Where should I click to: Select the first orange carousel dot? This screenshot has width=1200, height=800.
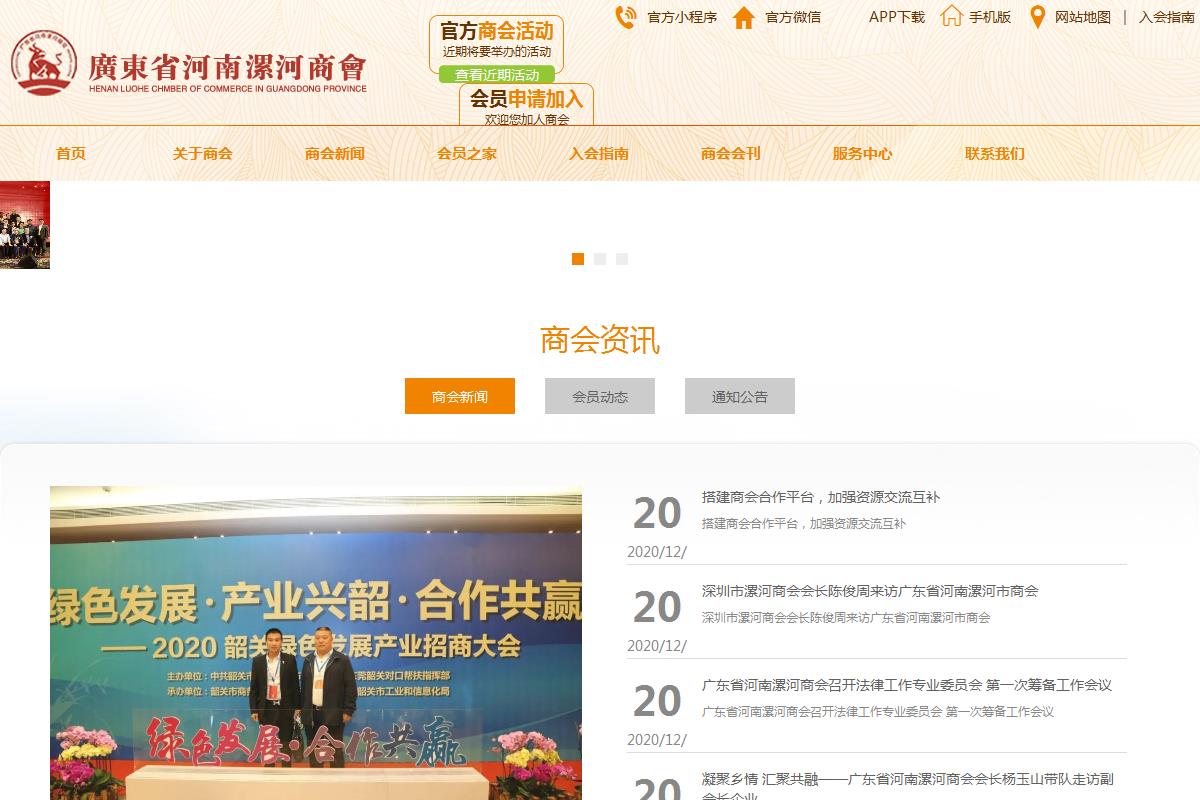point(578,259)
